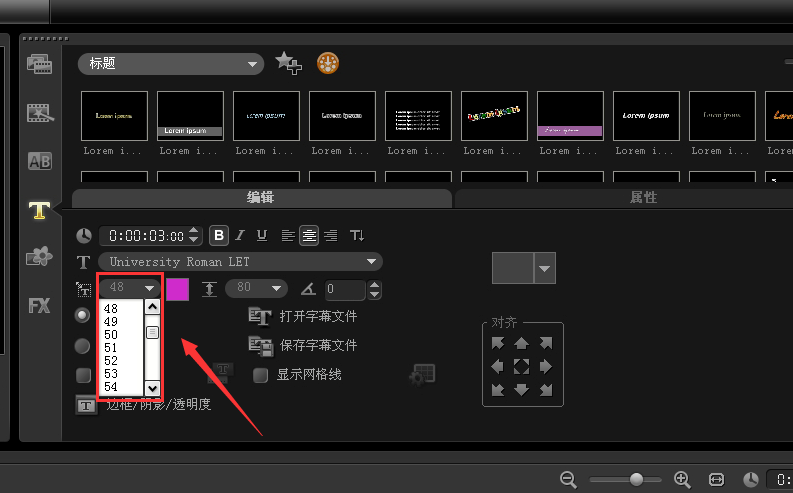
Task: Align title to screen center icon
Action: click(x=521, y=367)
